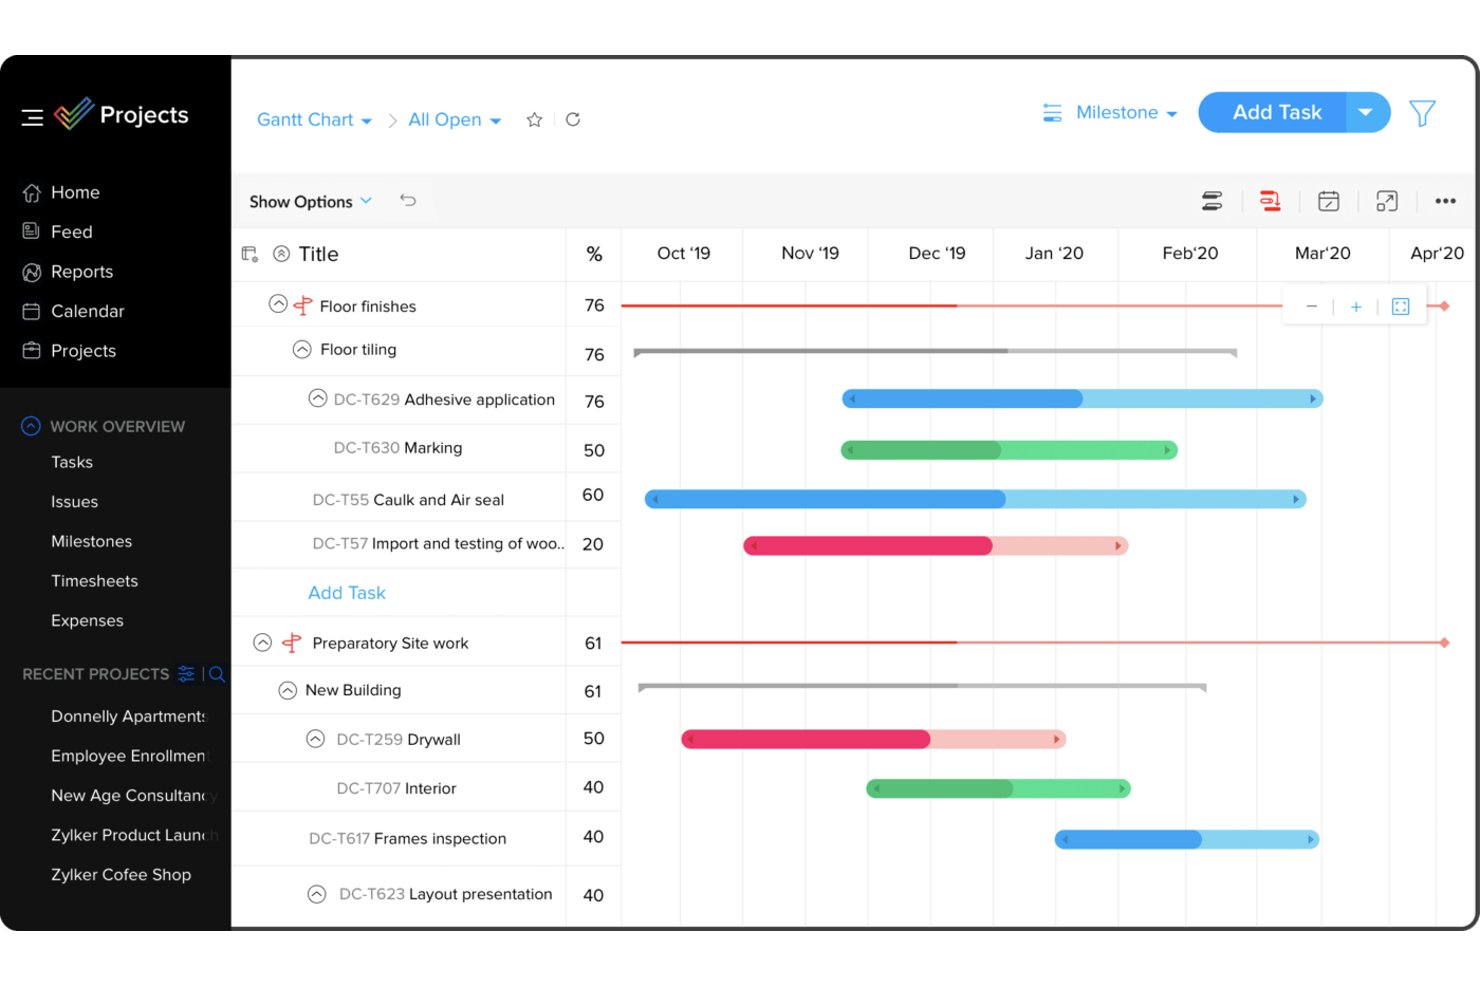Mark view as favorite with star icon
This screenshot has height=987, width=1480.
tap(535, 120)
